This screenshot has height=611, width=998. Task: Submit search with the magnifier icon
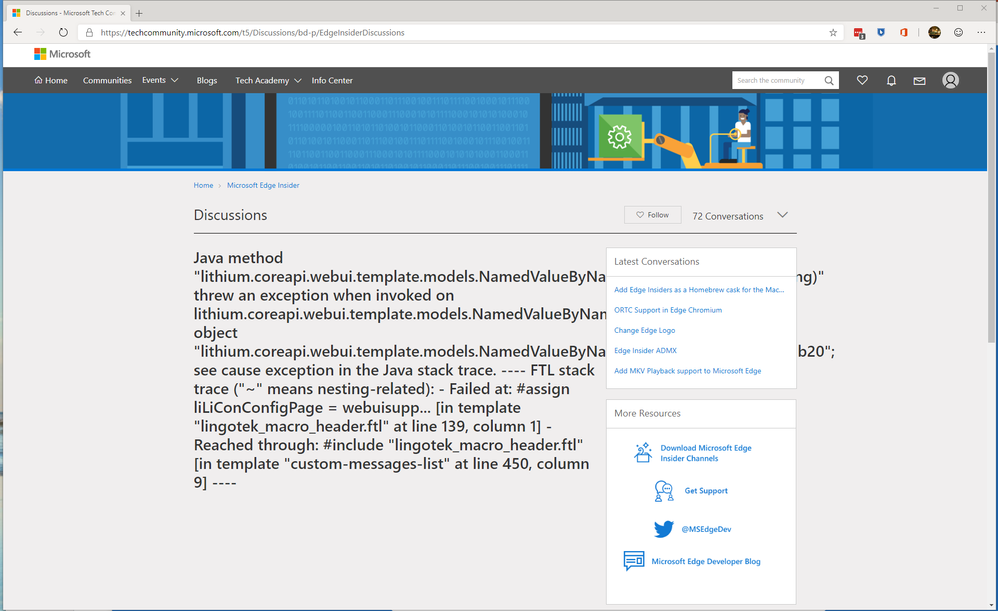(829, 80)
